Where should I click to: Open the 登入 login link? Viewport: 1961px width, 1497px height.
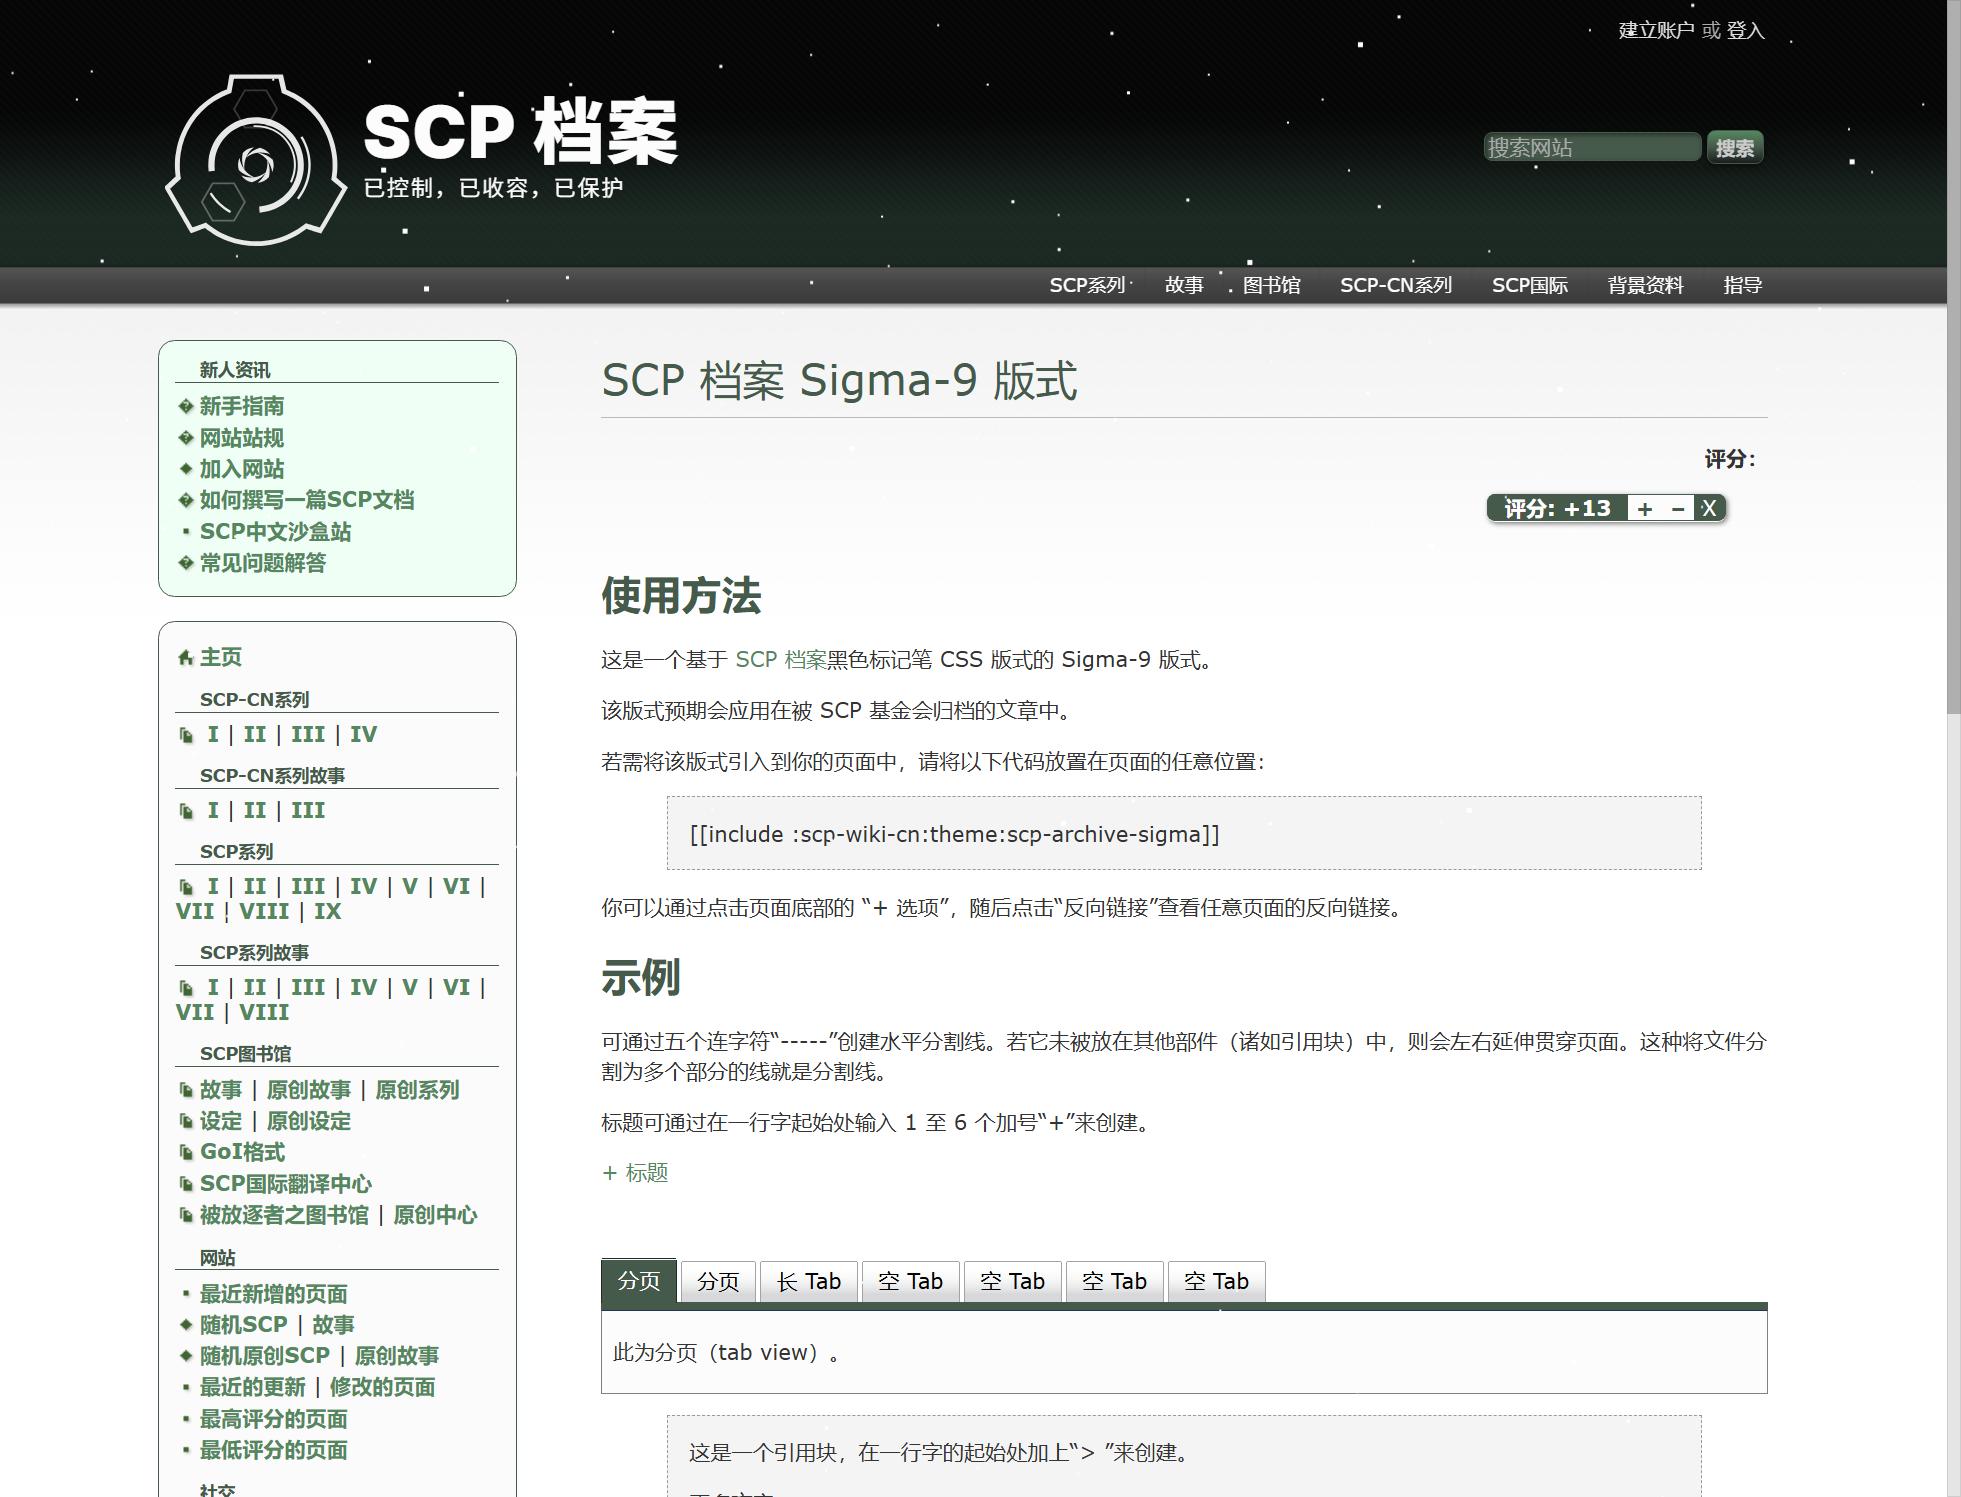coord(1745,32)
